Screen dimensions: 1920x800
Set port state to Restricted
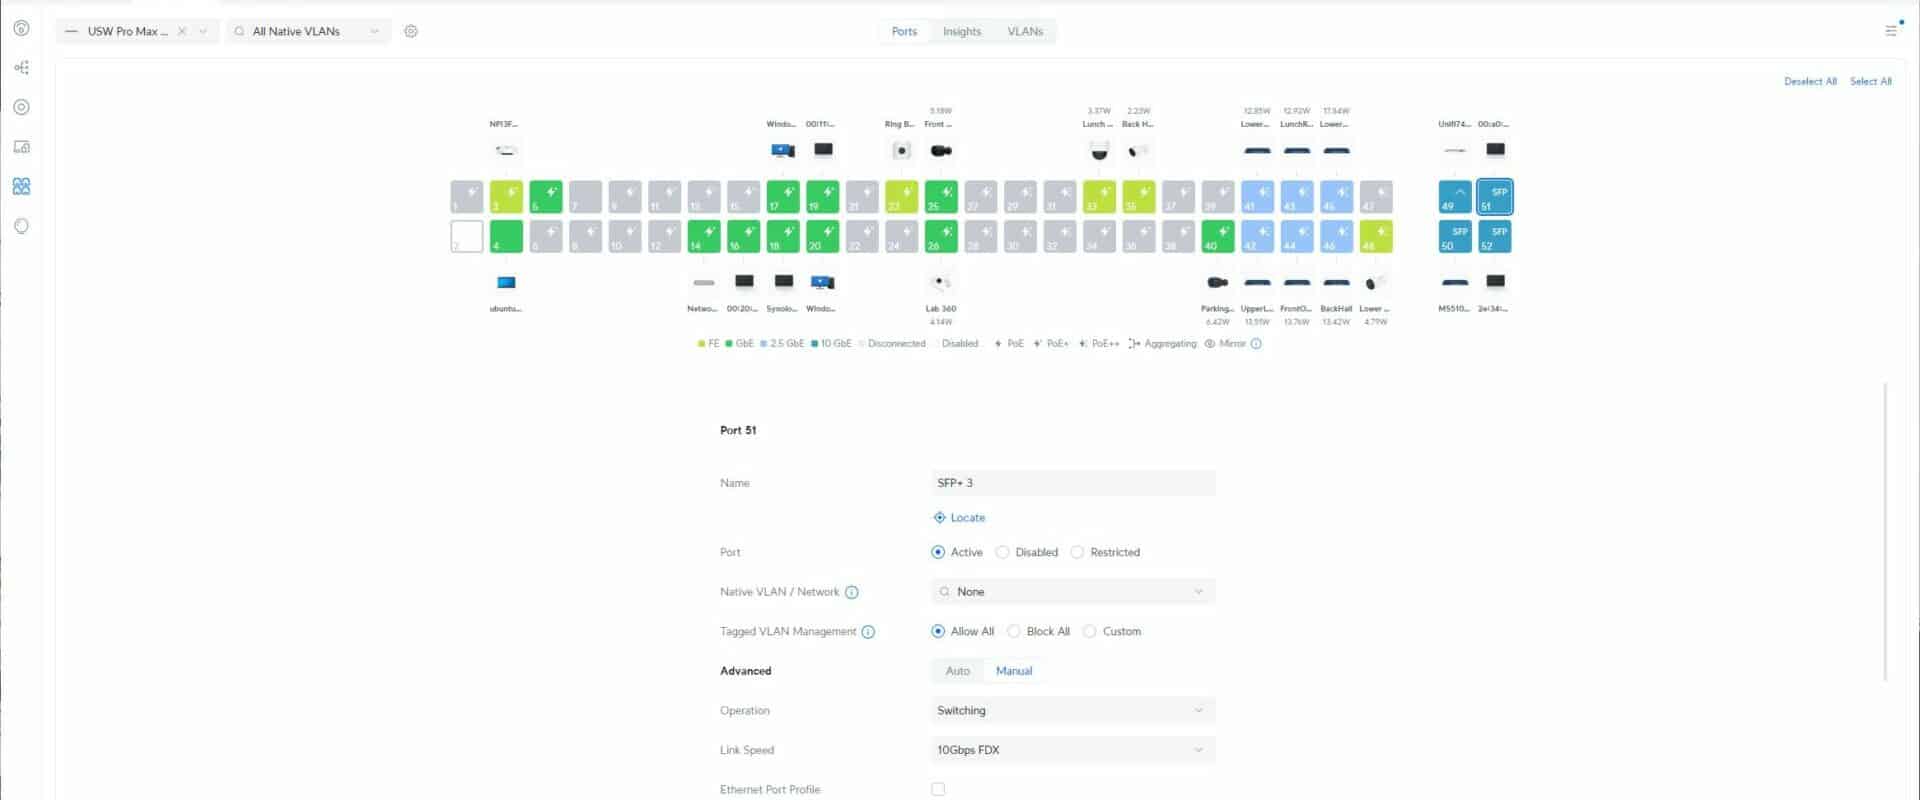click(1077, 552)
